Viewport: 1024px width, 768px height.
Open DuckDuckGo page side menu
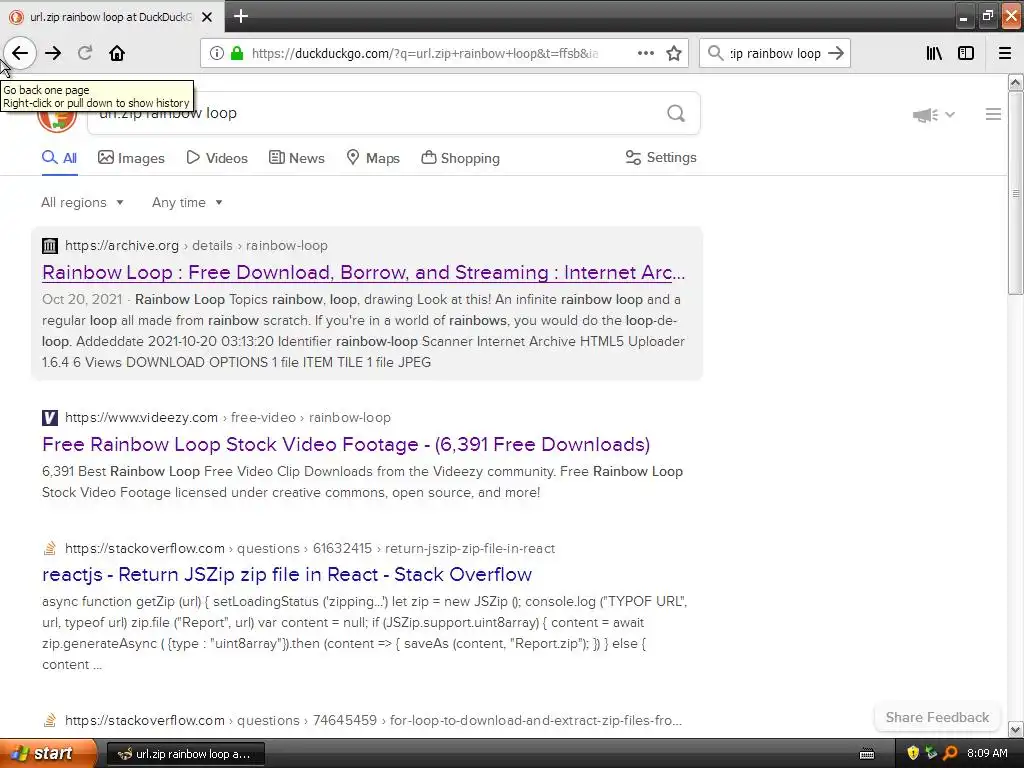(x=993, y=114)
